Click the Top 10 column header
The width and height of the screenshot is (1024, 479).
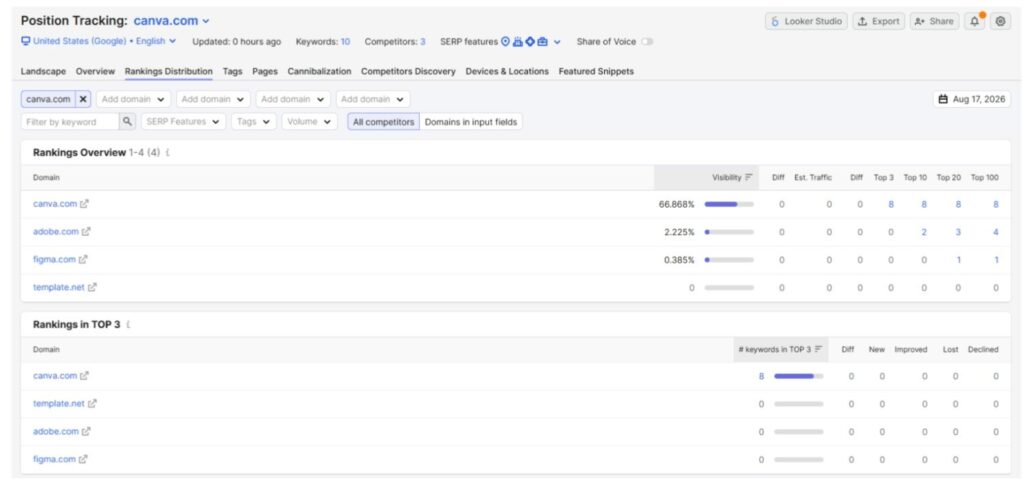[x=916, y=178]
